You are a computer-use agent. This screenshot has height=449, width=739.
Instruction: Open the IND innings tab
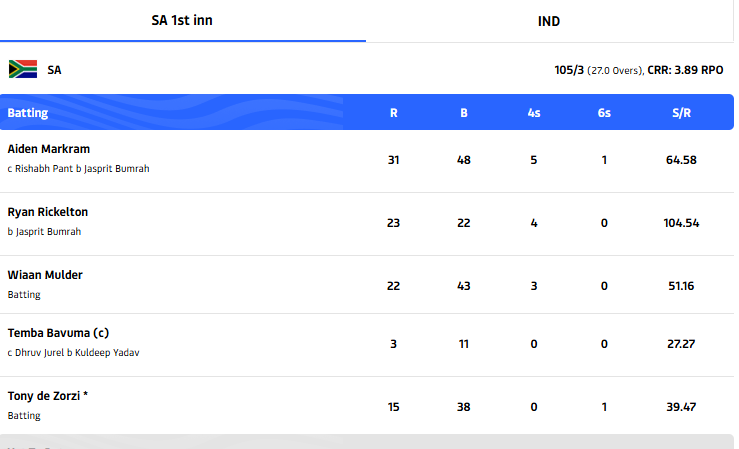click(x=549, y=21)
